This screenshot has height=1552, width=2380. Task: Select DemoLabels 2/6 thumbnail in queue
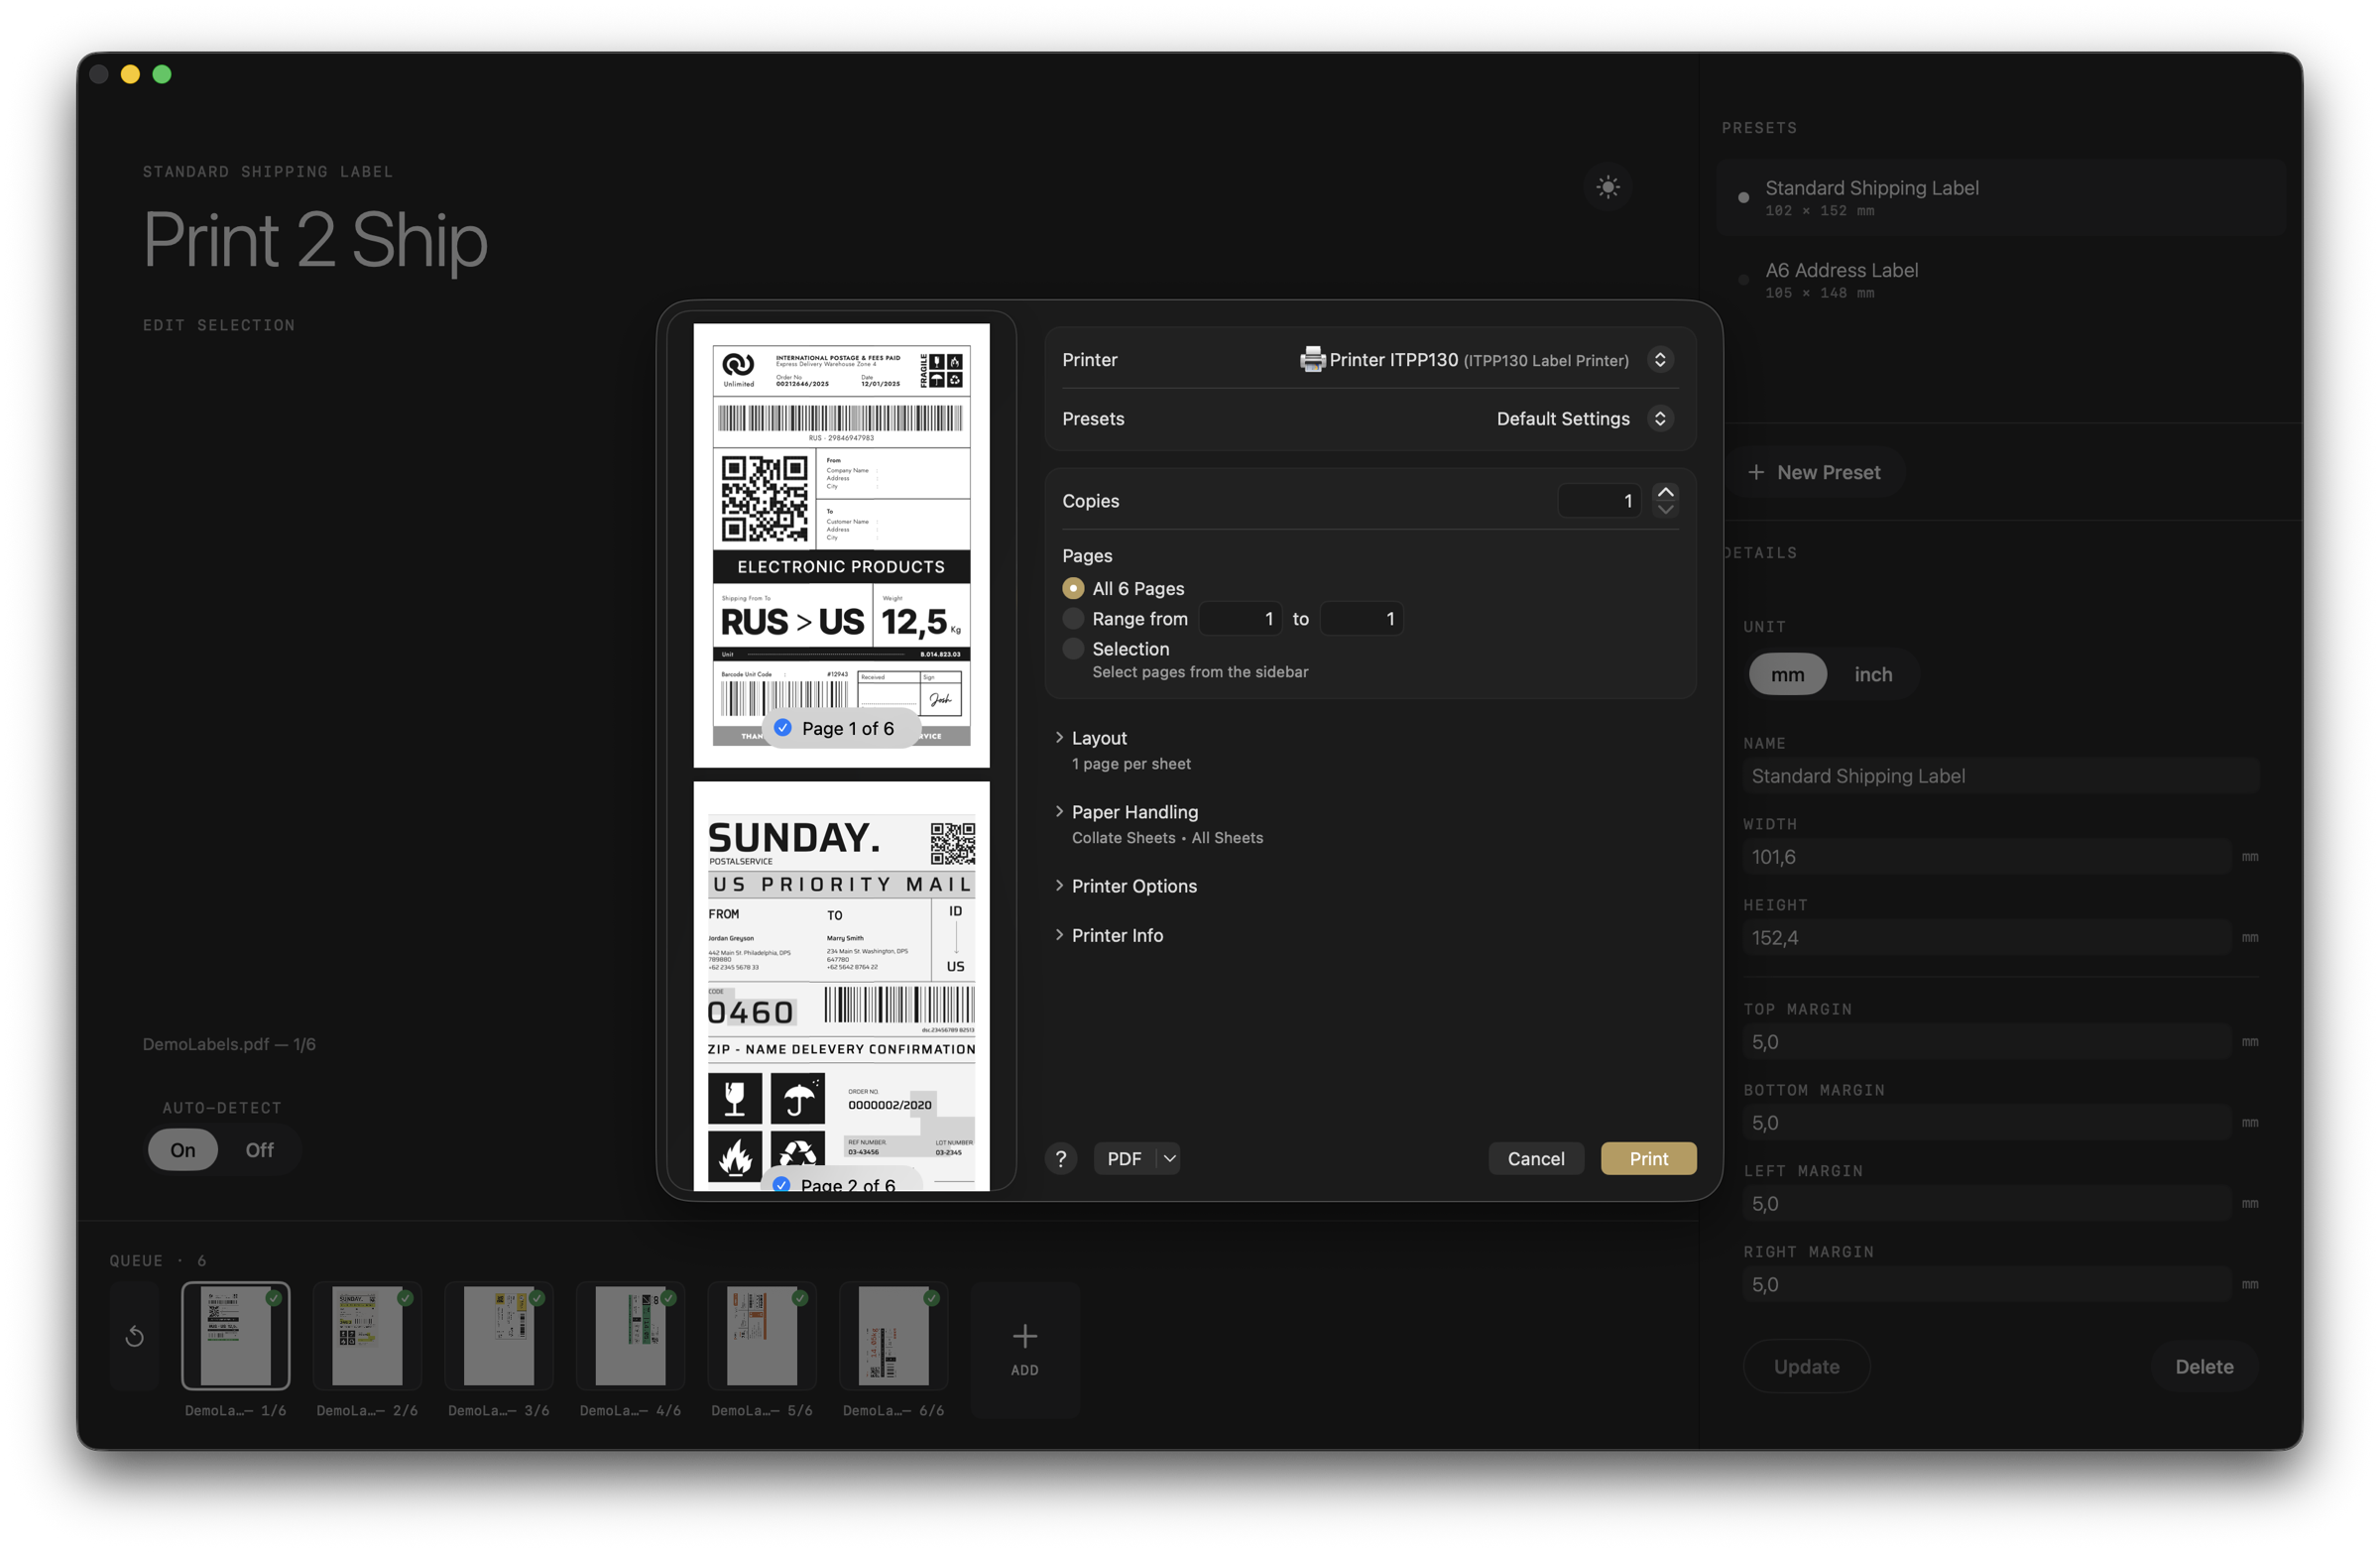367,1336
